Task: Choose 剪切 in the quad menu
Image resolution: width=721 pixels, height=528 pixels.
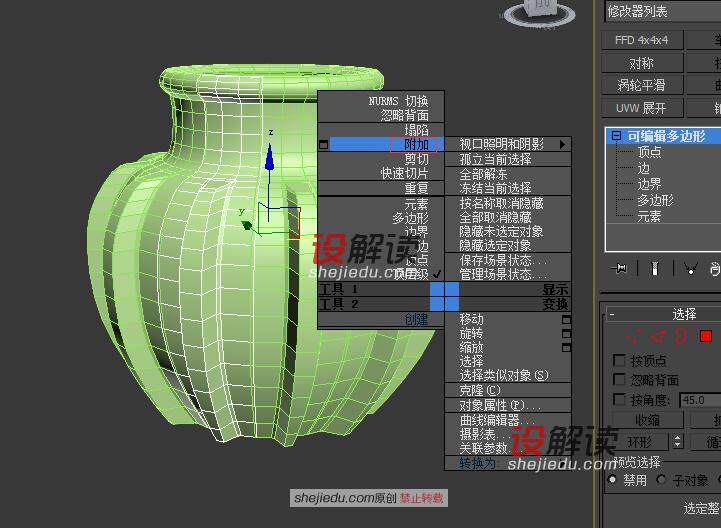Action: [x=417, y=159]
